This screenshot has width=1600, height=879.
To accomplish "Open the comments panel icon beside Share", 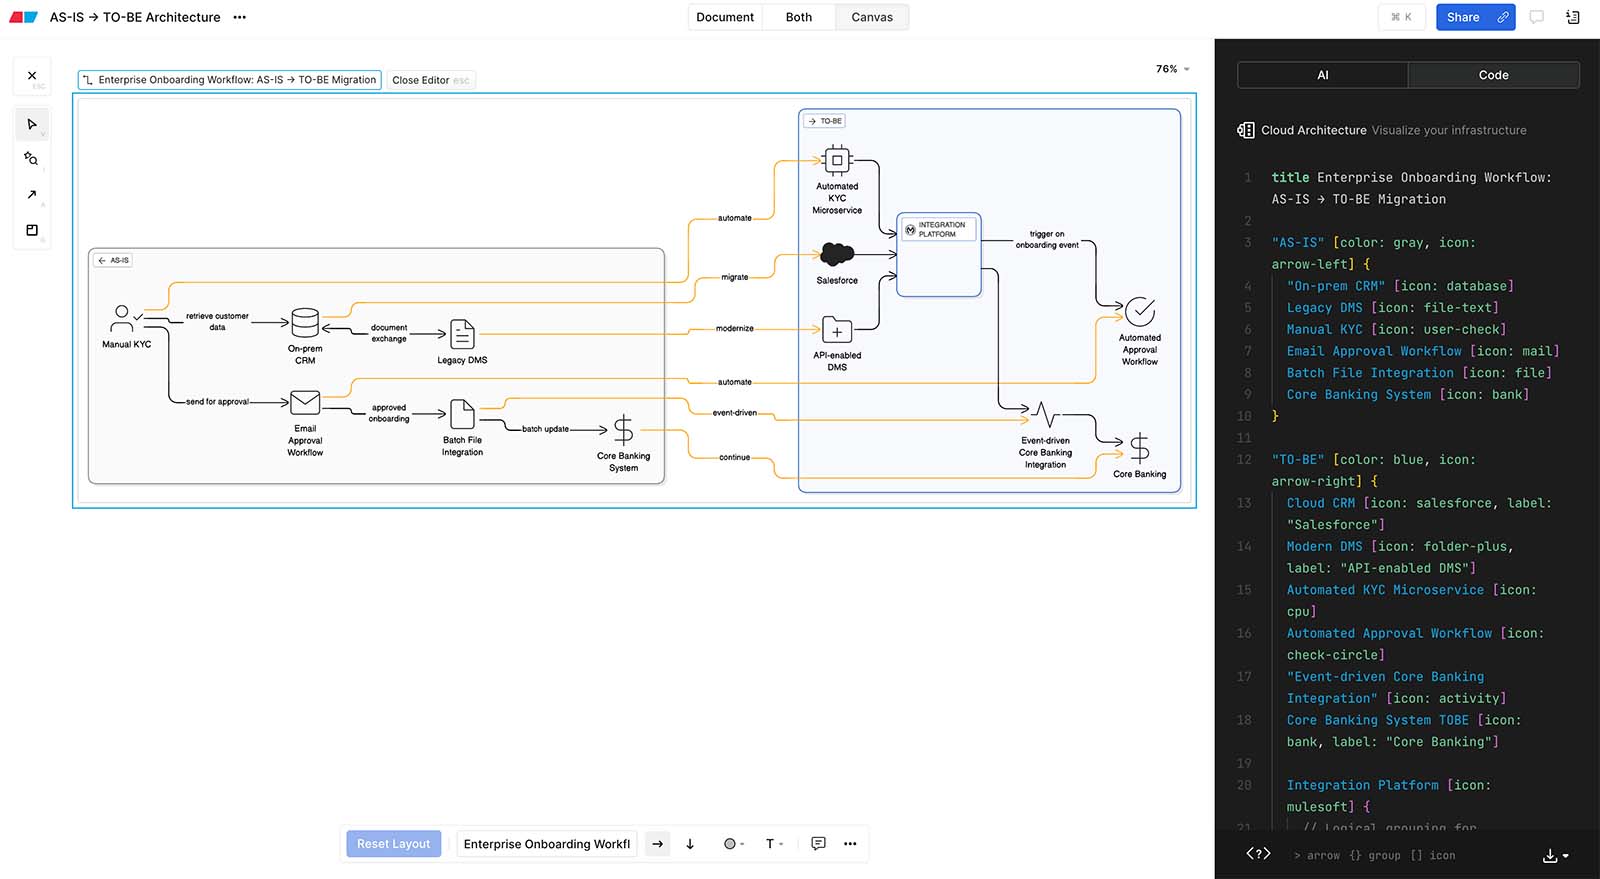I will pyautogui.click(x=1537, y=17).
